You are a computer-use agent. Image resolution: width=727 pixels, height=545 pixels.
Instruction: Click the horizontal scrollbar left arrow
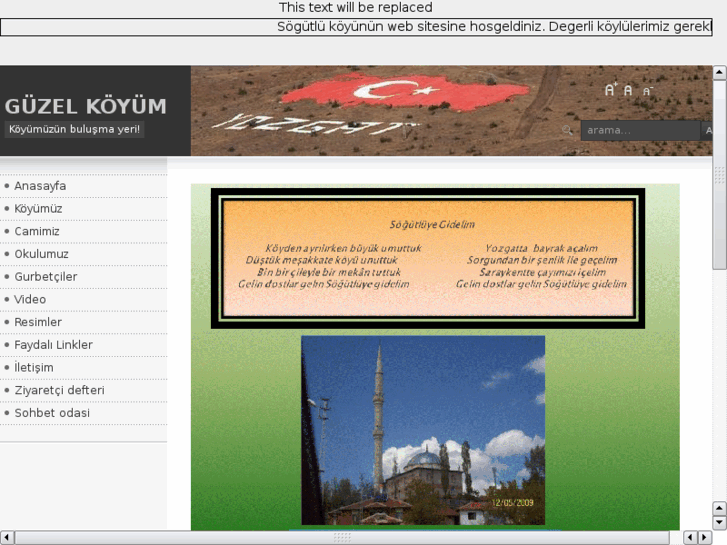pyautogui.click(x=6, y=537)
